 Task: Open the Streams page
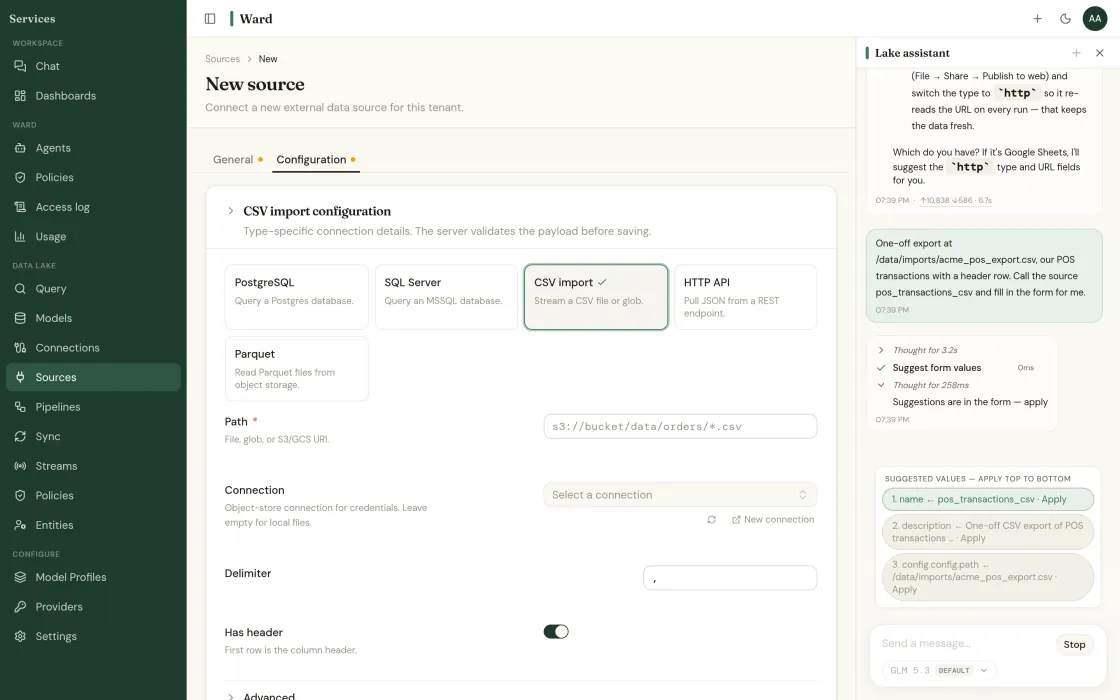(93, 466)
